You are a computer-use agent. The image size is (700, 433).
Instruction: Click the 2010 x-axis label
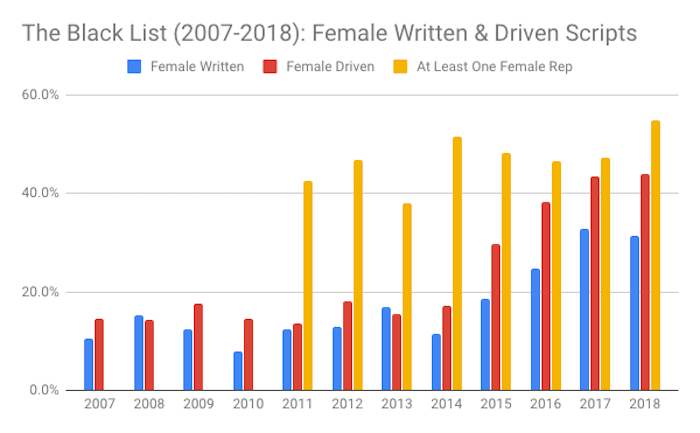point(248,404)
